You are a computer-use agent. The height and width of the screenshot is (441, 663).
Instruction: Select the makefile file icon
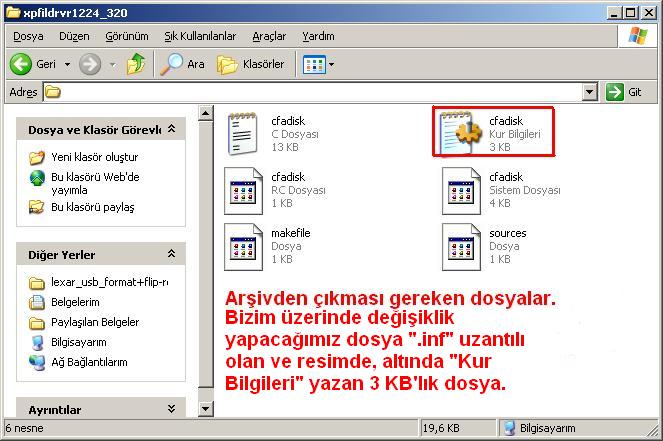click(x=243, y=244)
